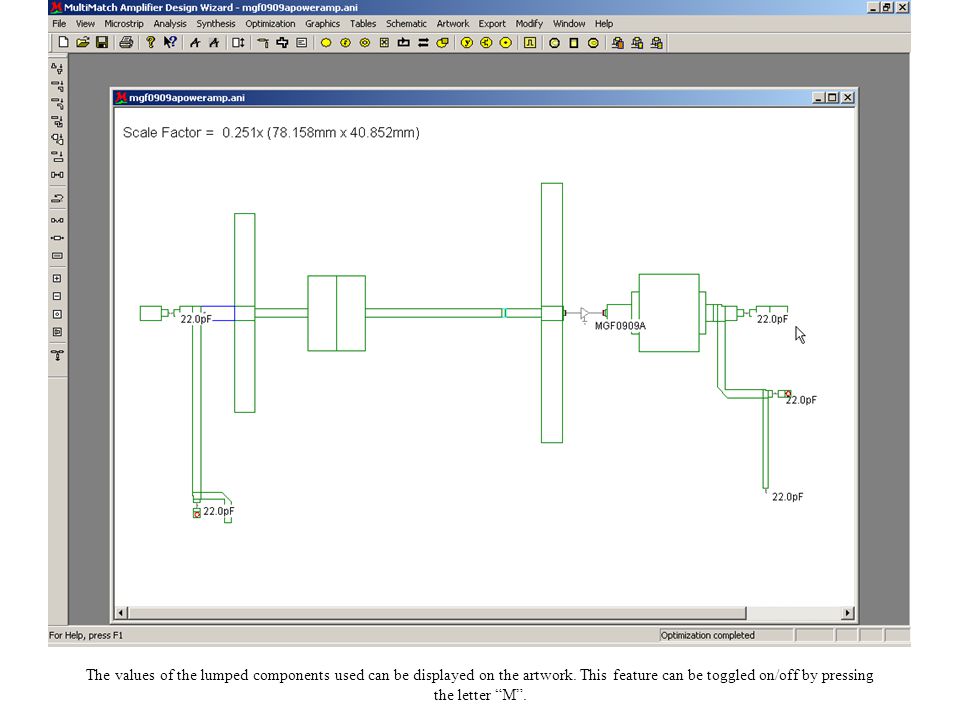Minimize the mgf0909apoweramp.ani child window
This screenshot has height=720, width=960.
click(819, 97)
